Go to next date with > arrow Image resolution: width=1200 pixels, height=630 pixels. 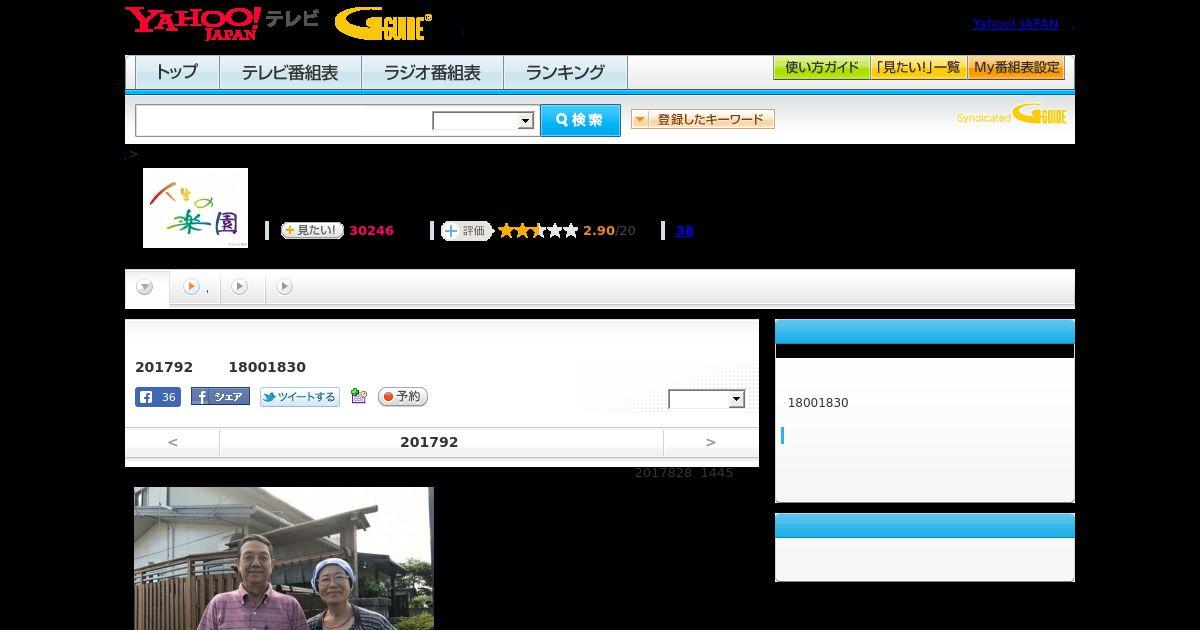click(711, 442)
